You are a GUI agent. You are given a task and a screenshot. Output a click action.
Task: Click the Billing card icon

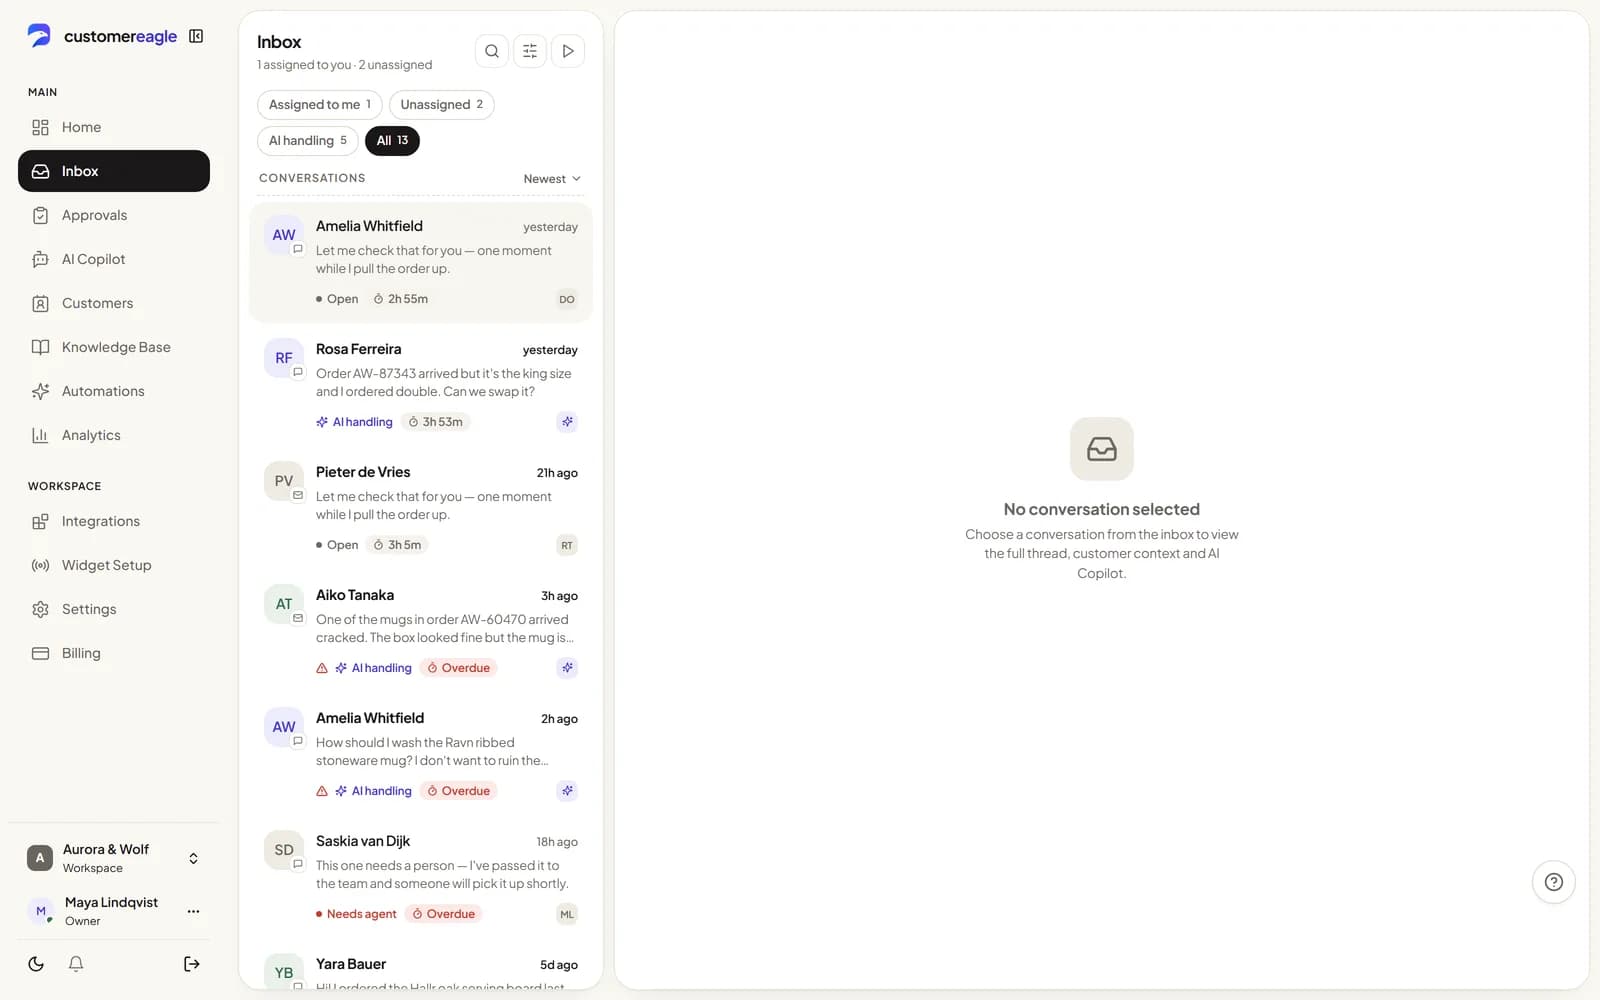pyautogui.click(x=40, y=653)
